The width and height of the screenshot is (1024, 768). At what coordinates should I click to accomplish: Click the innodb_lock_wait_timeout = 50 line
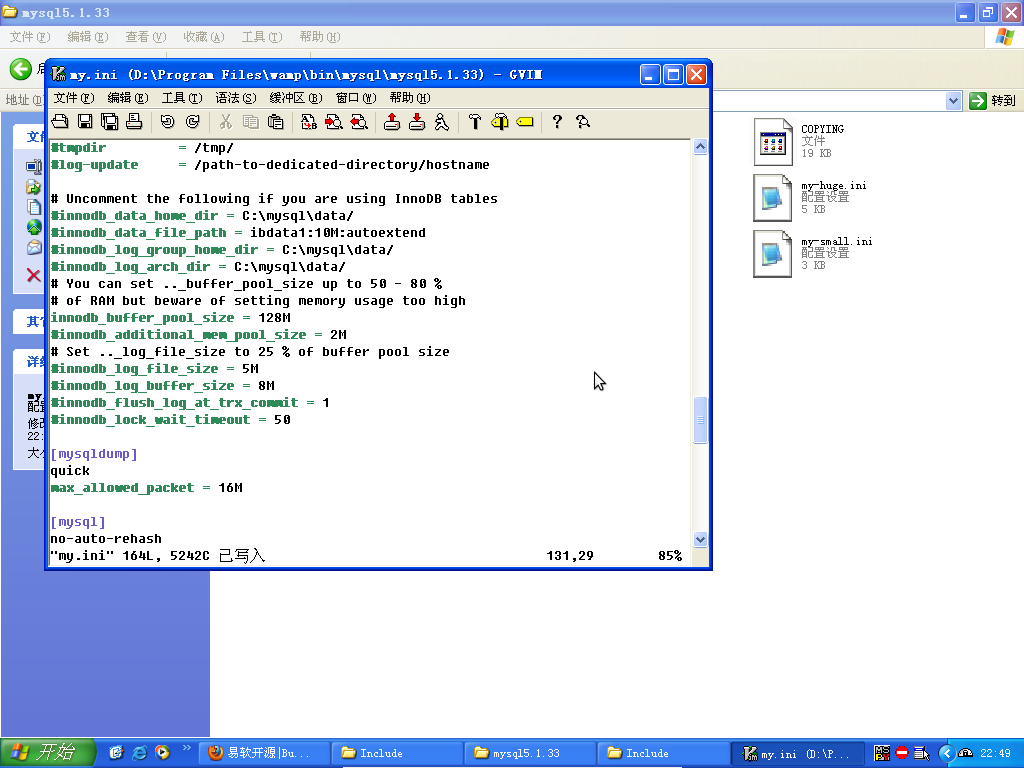tap(170, 420)
